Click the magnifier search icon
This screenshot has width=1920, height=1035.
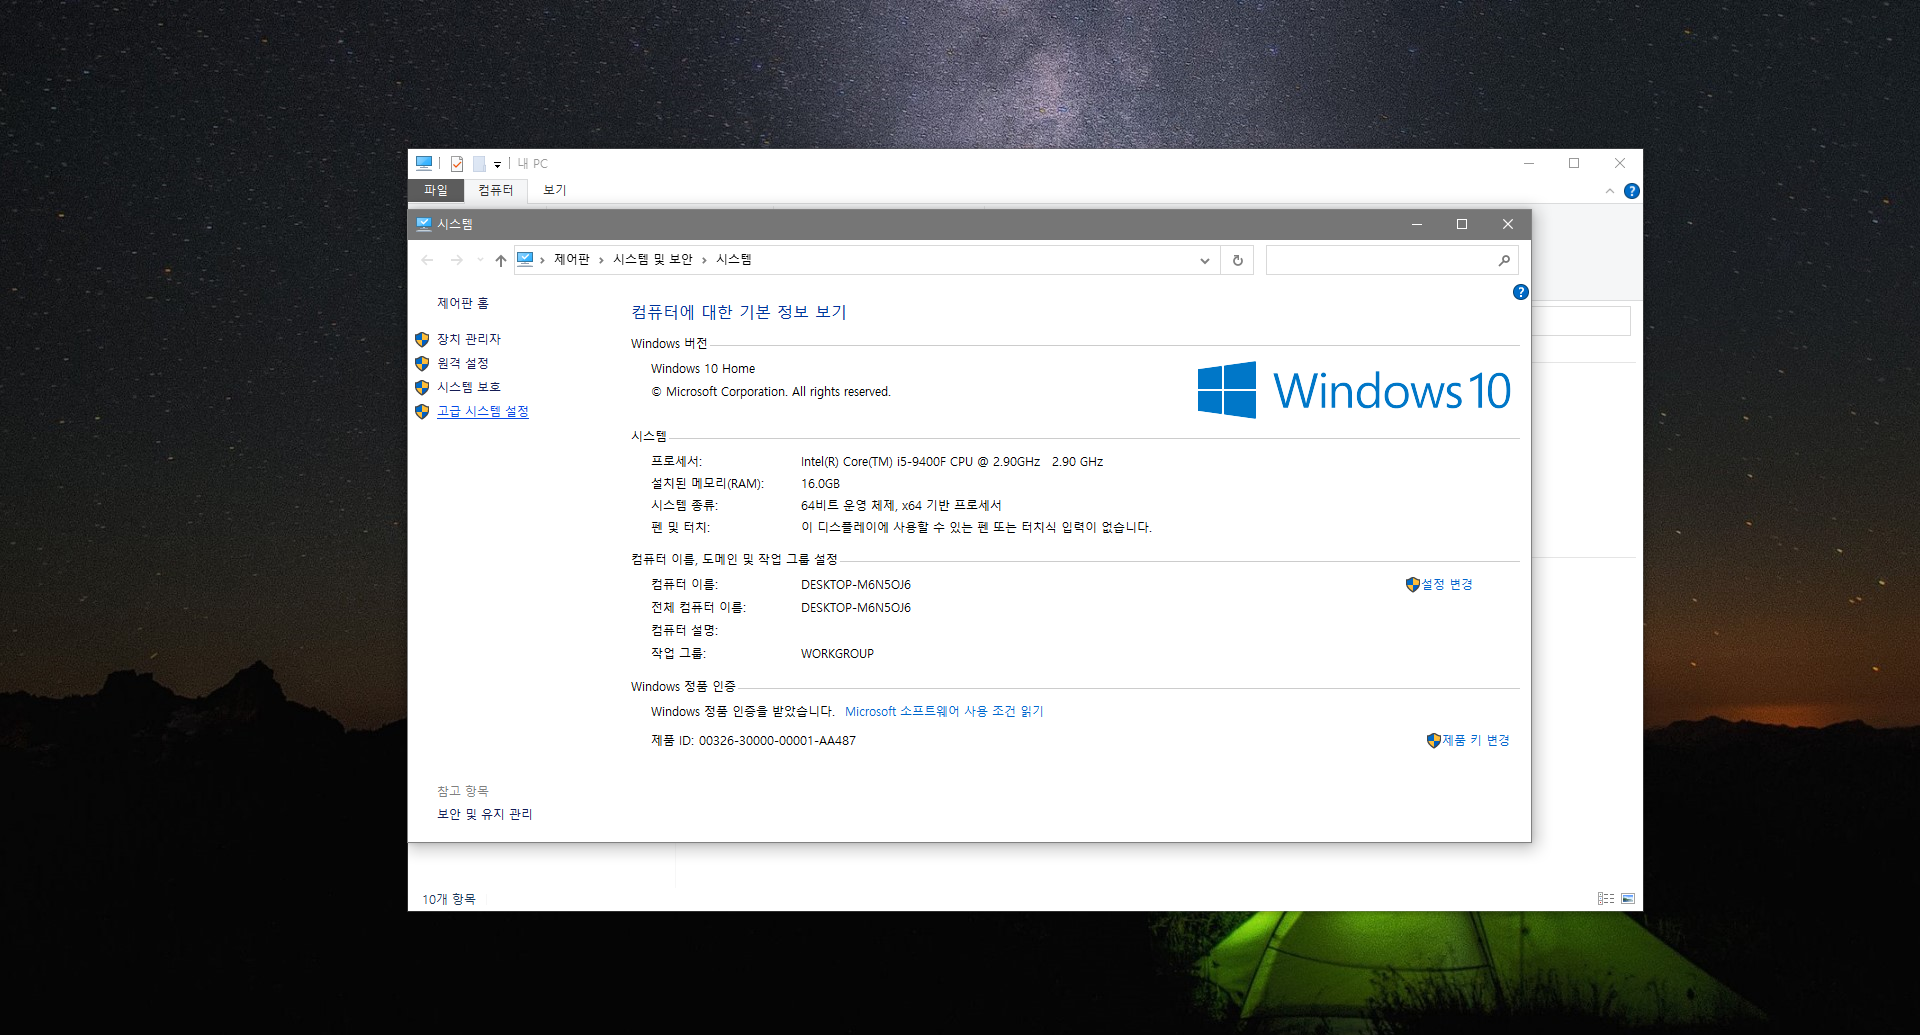(x=1504, y=260)
